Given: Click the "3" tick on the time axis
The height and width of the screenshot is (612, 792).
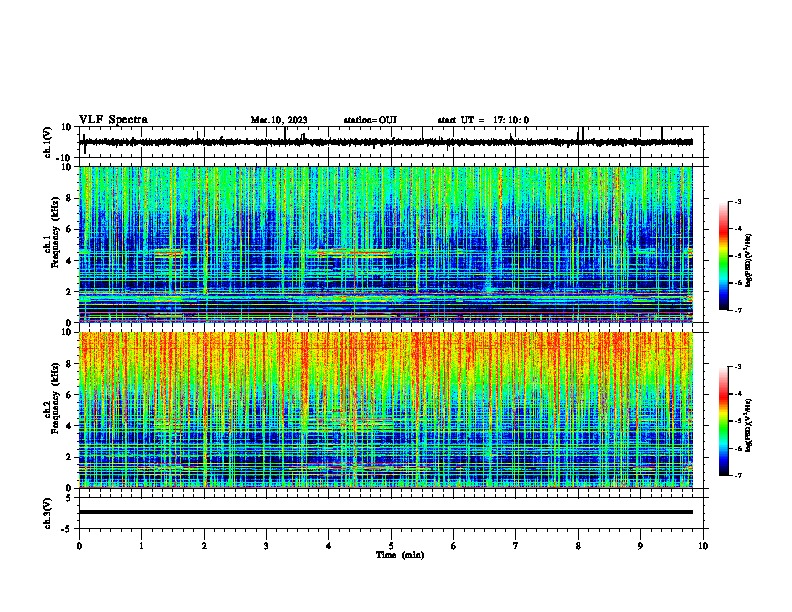Looking at the screenshot, I should pyautogui.click(x=266, y=546).
